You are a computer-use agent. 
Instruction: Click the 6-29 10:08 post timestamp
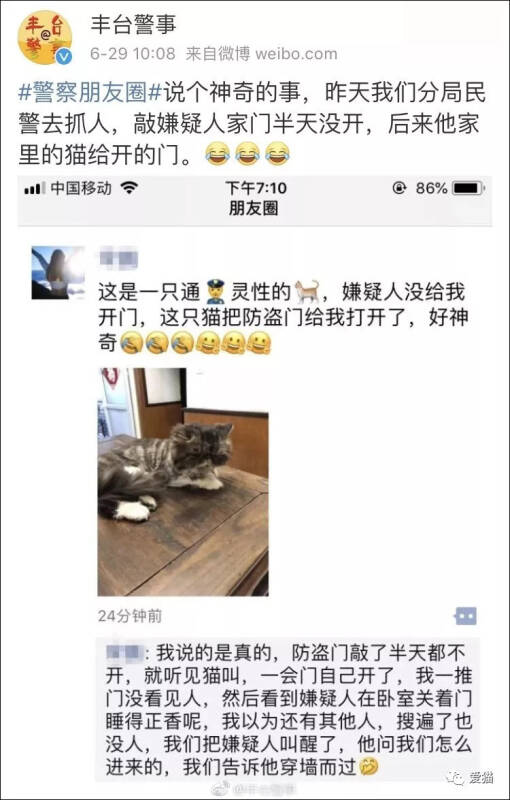(x=133, y=54)
